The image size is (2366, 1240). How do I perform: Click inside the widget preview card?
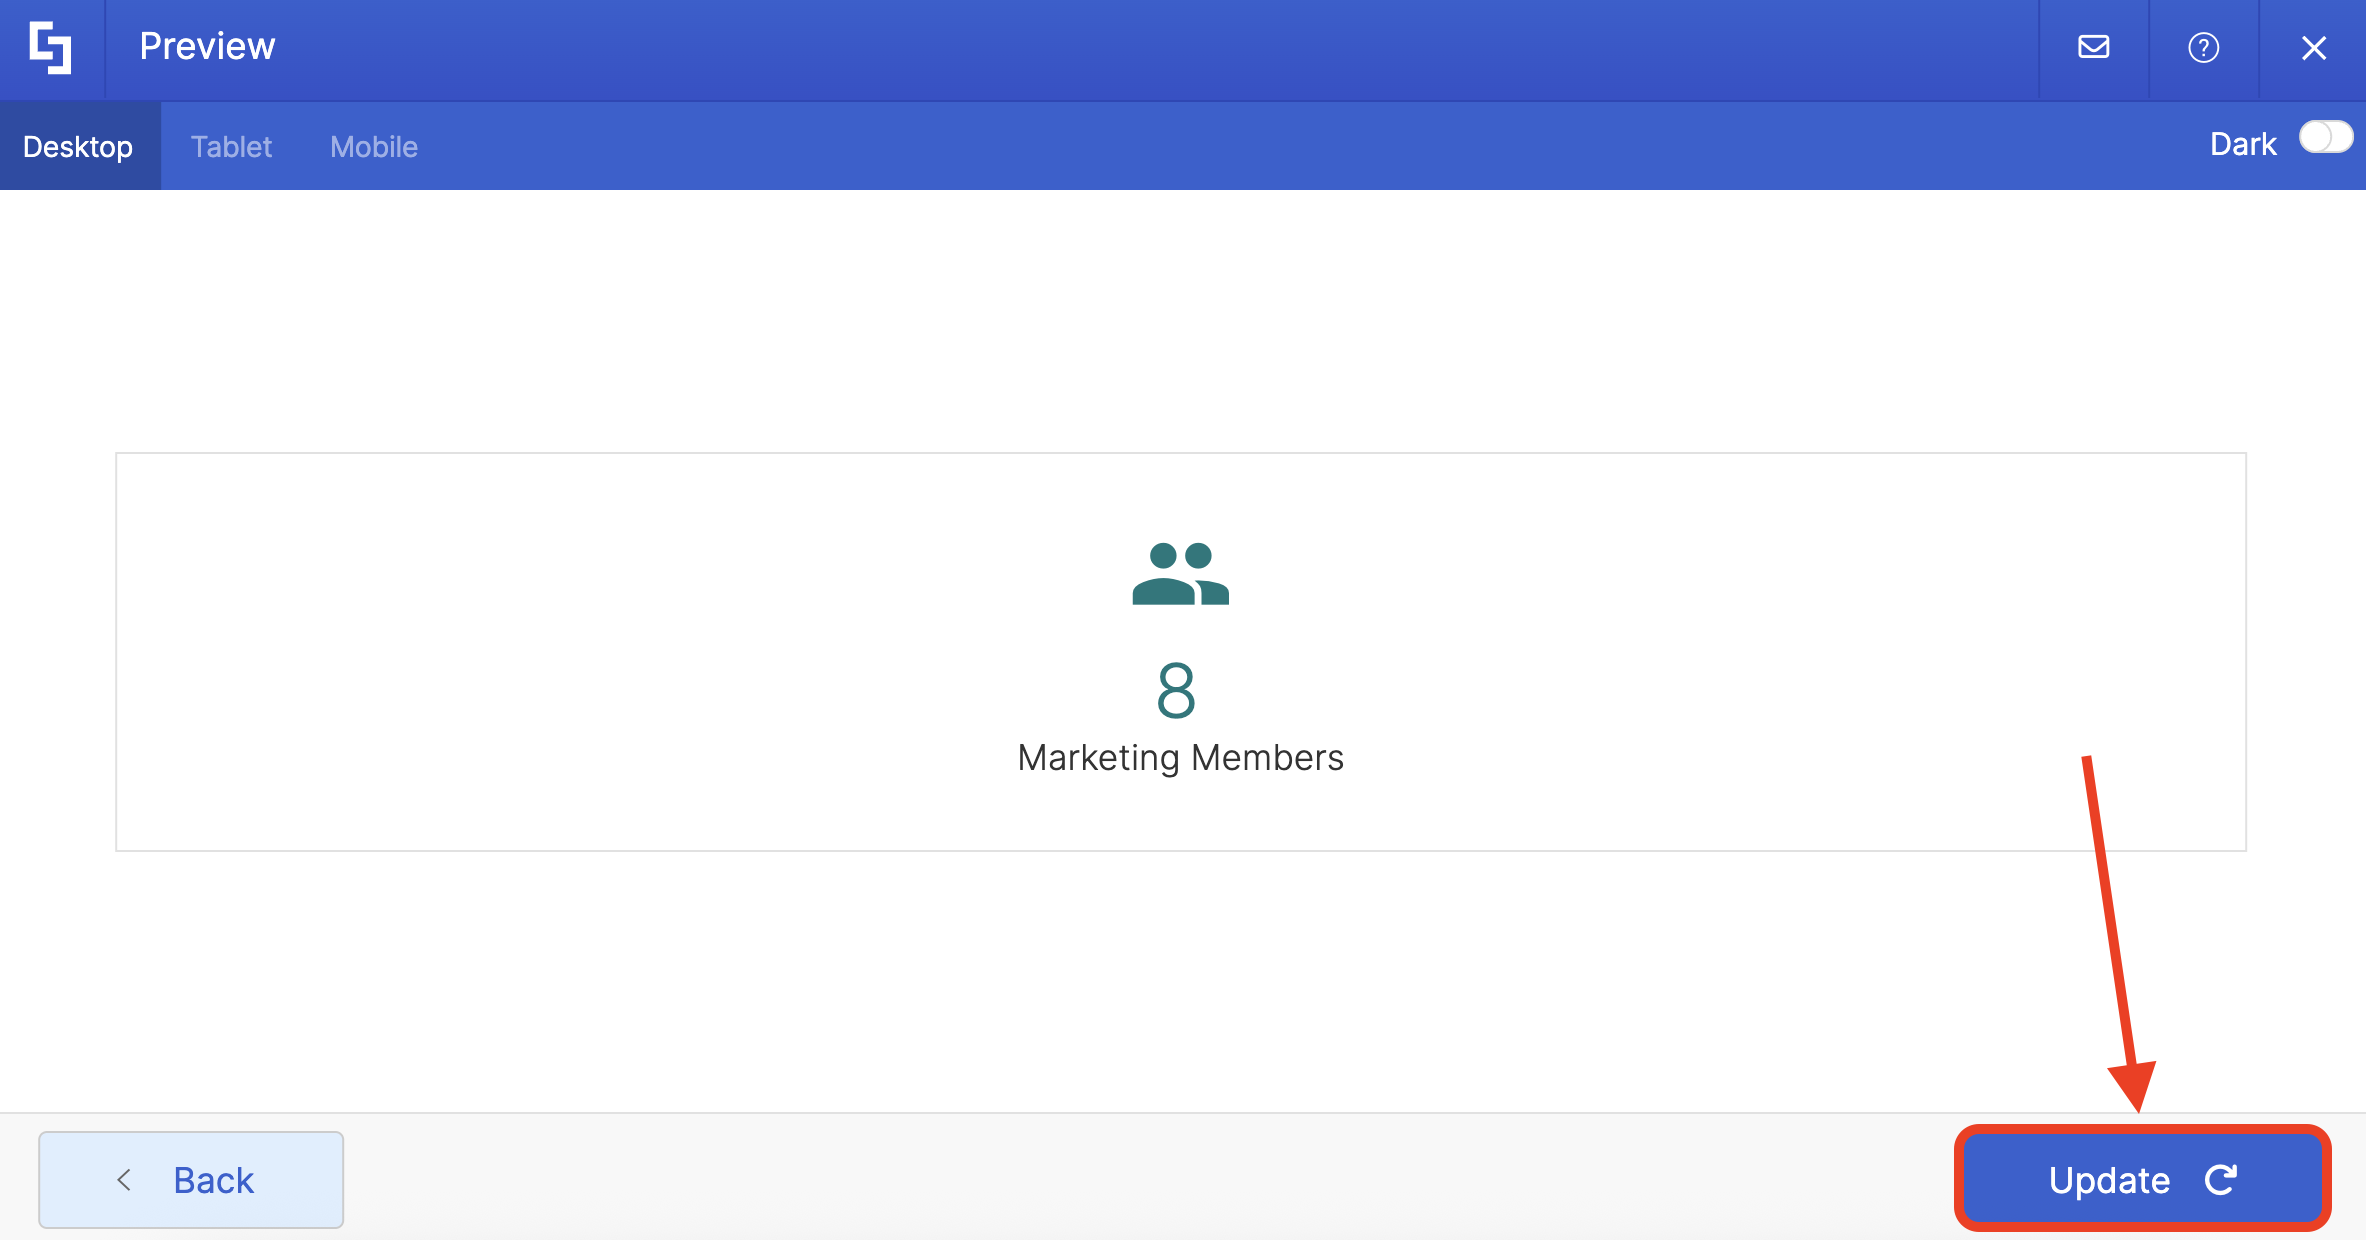pyautogui.click(x=600, y=650)
